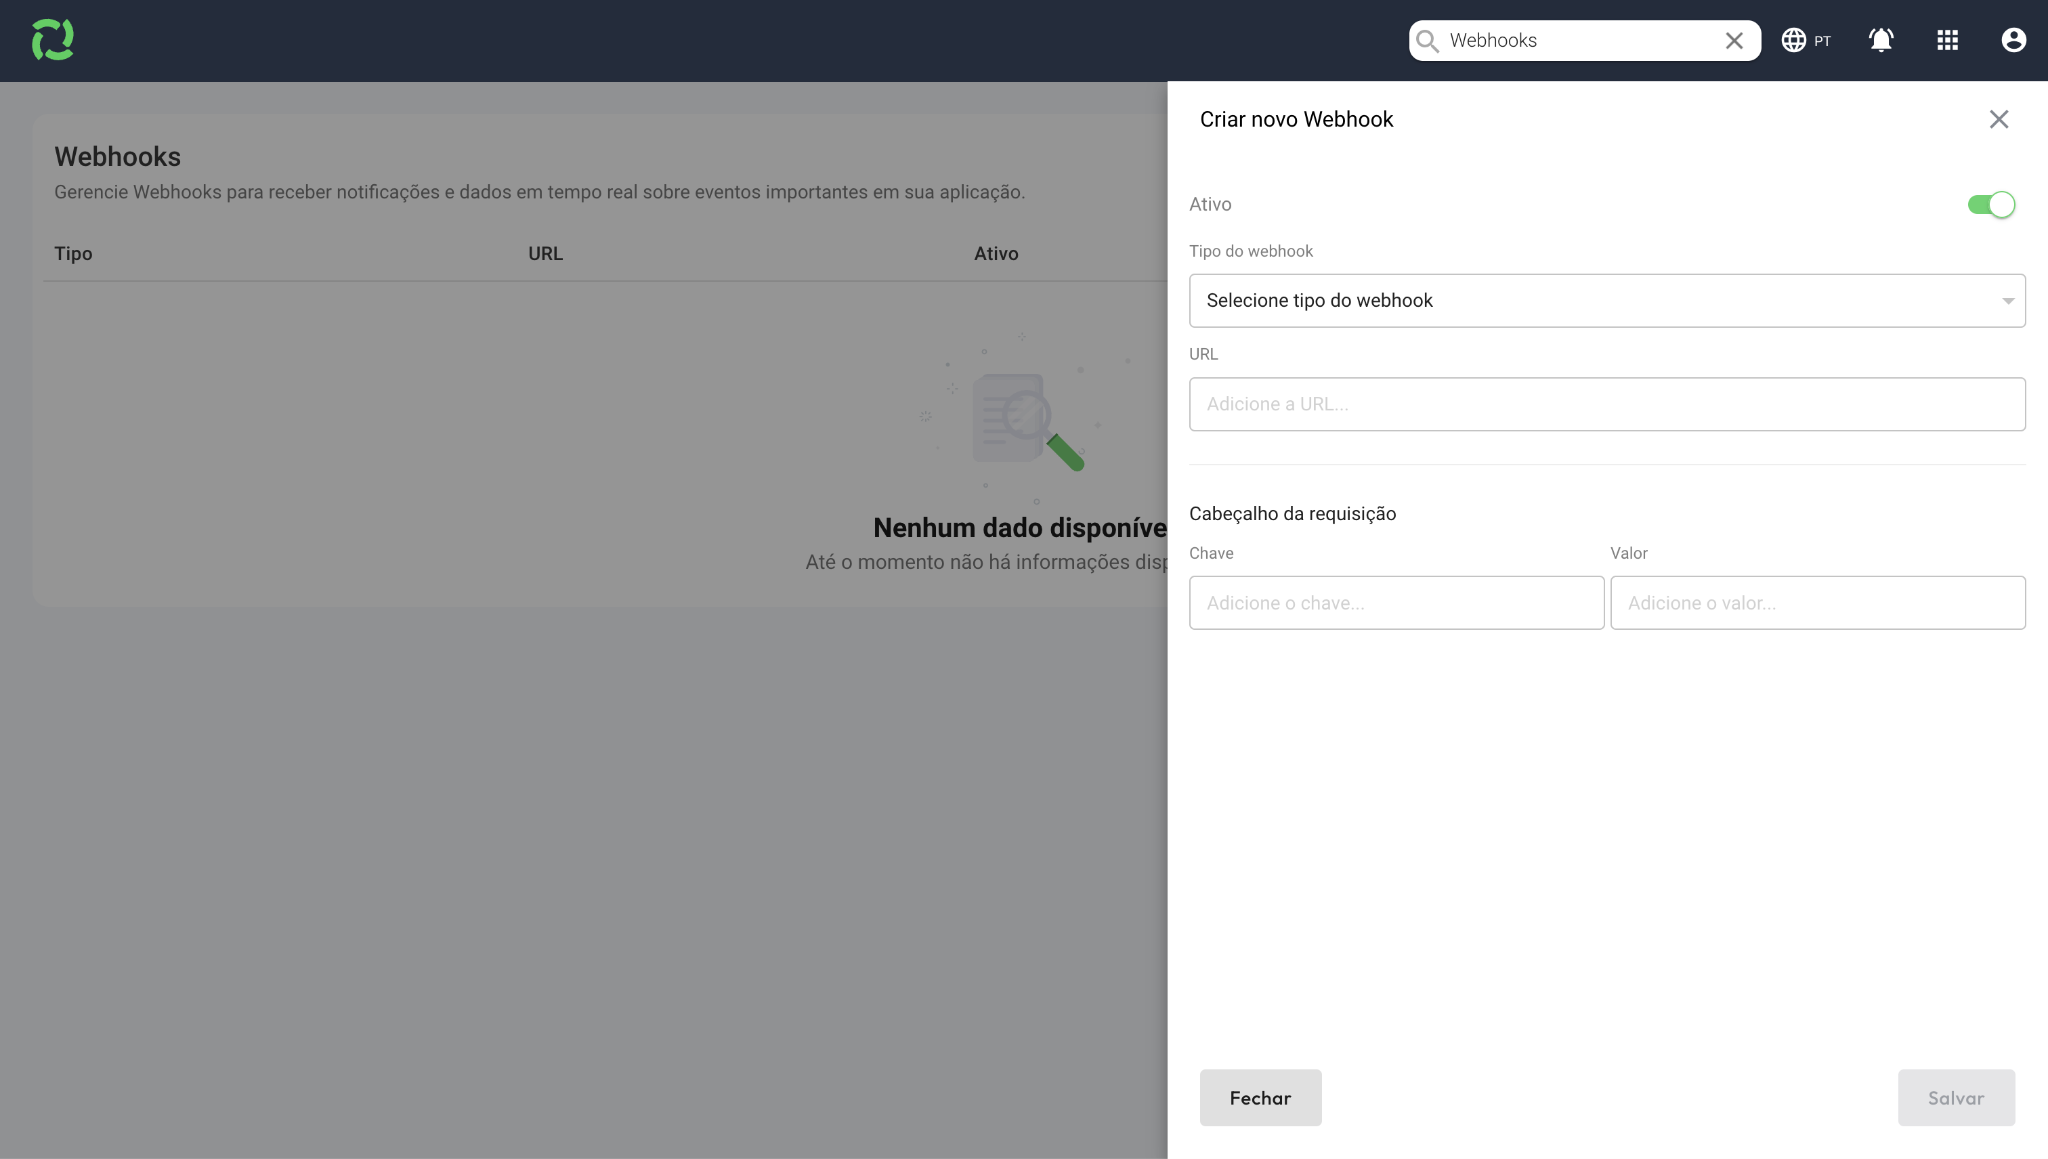Click the Criar novo Webhook heading
Screen dimensions: 2048x1159
tap(1297, 120)
